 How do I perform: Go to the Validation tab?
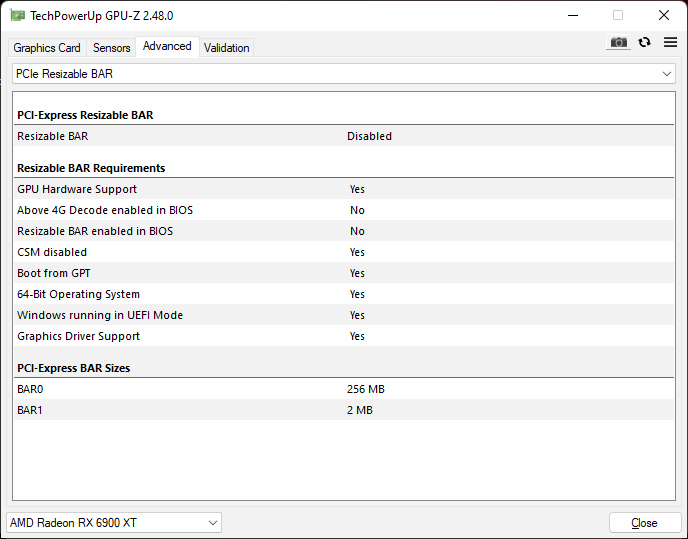tap(226, 47)
